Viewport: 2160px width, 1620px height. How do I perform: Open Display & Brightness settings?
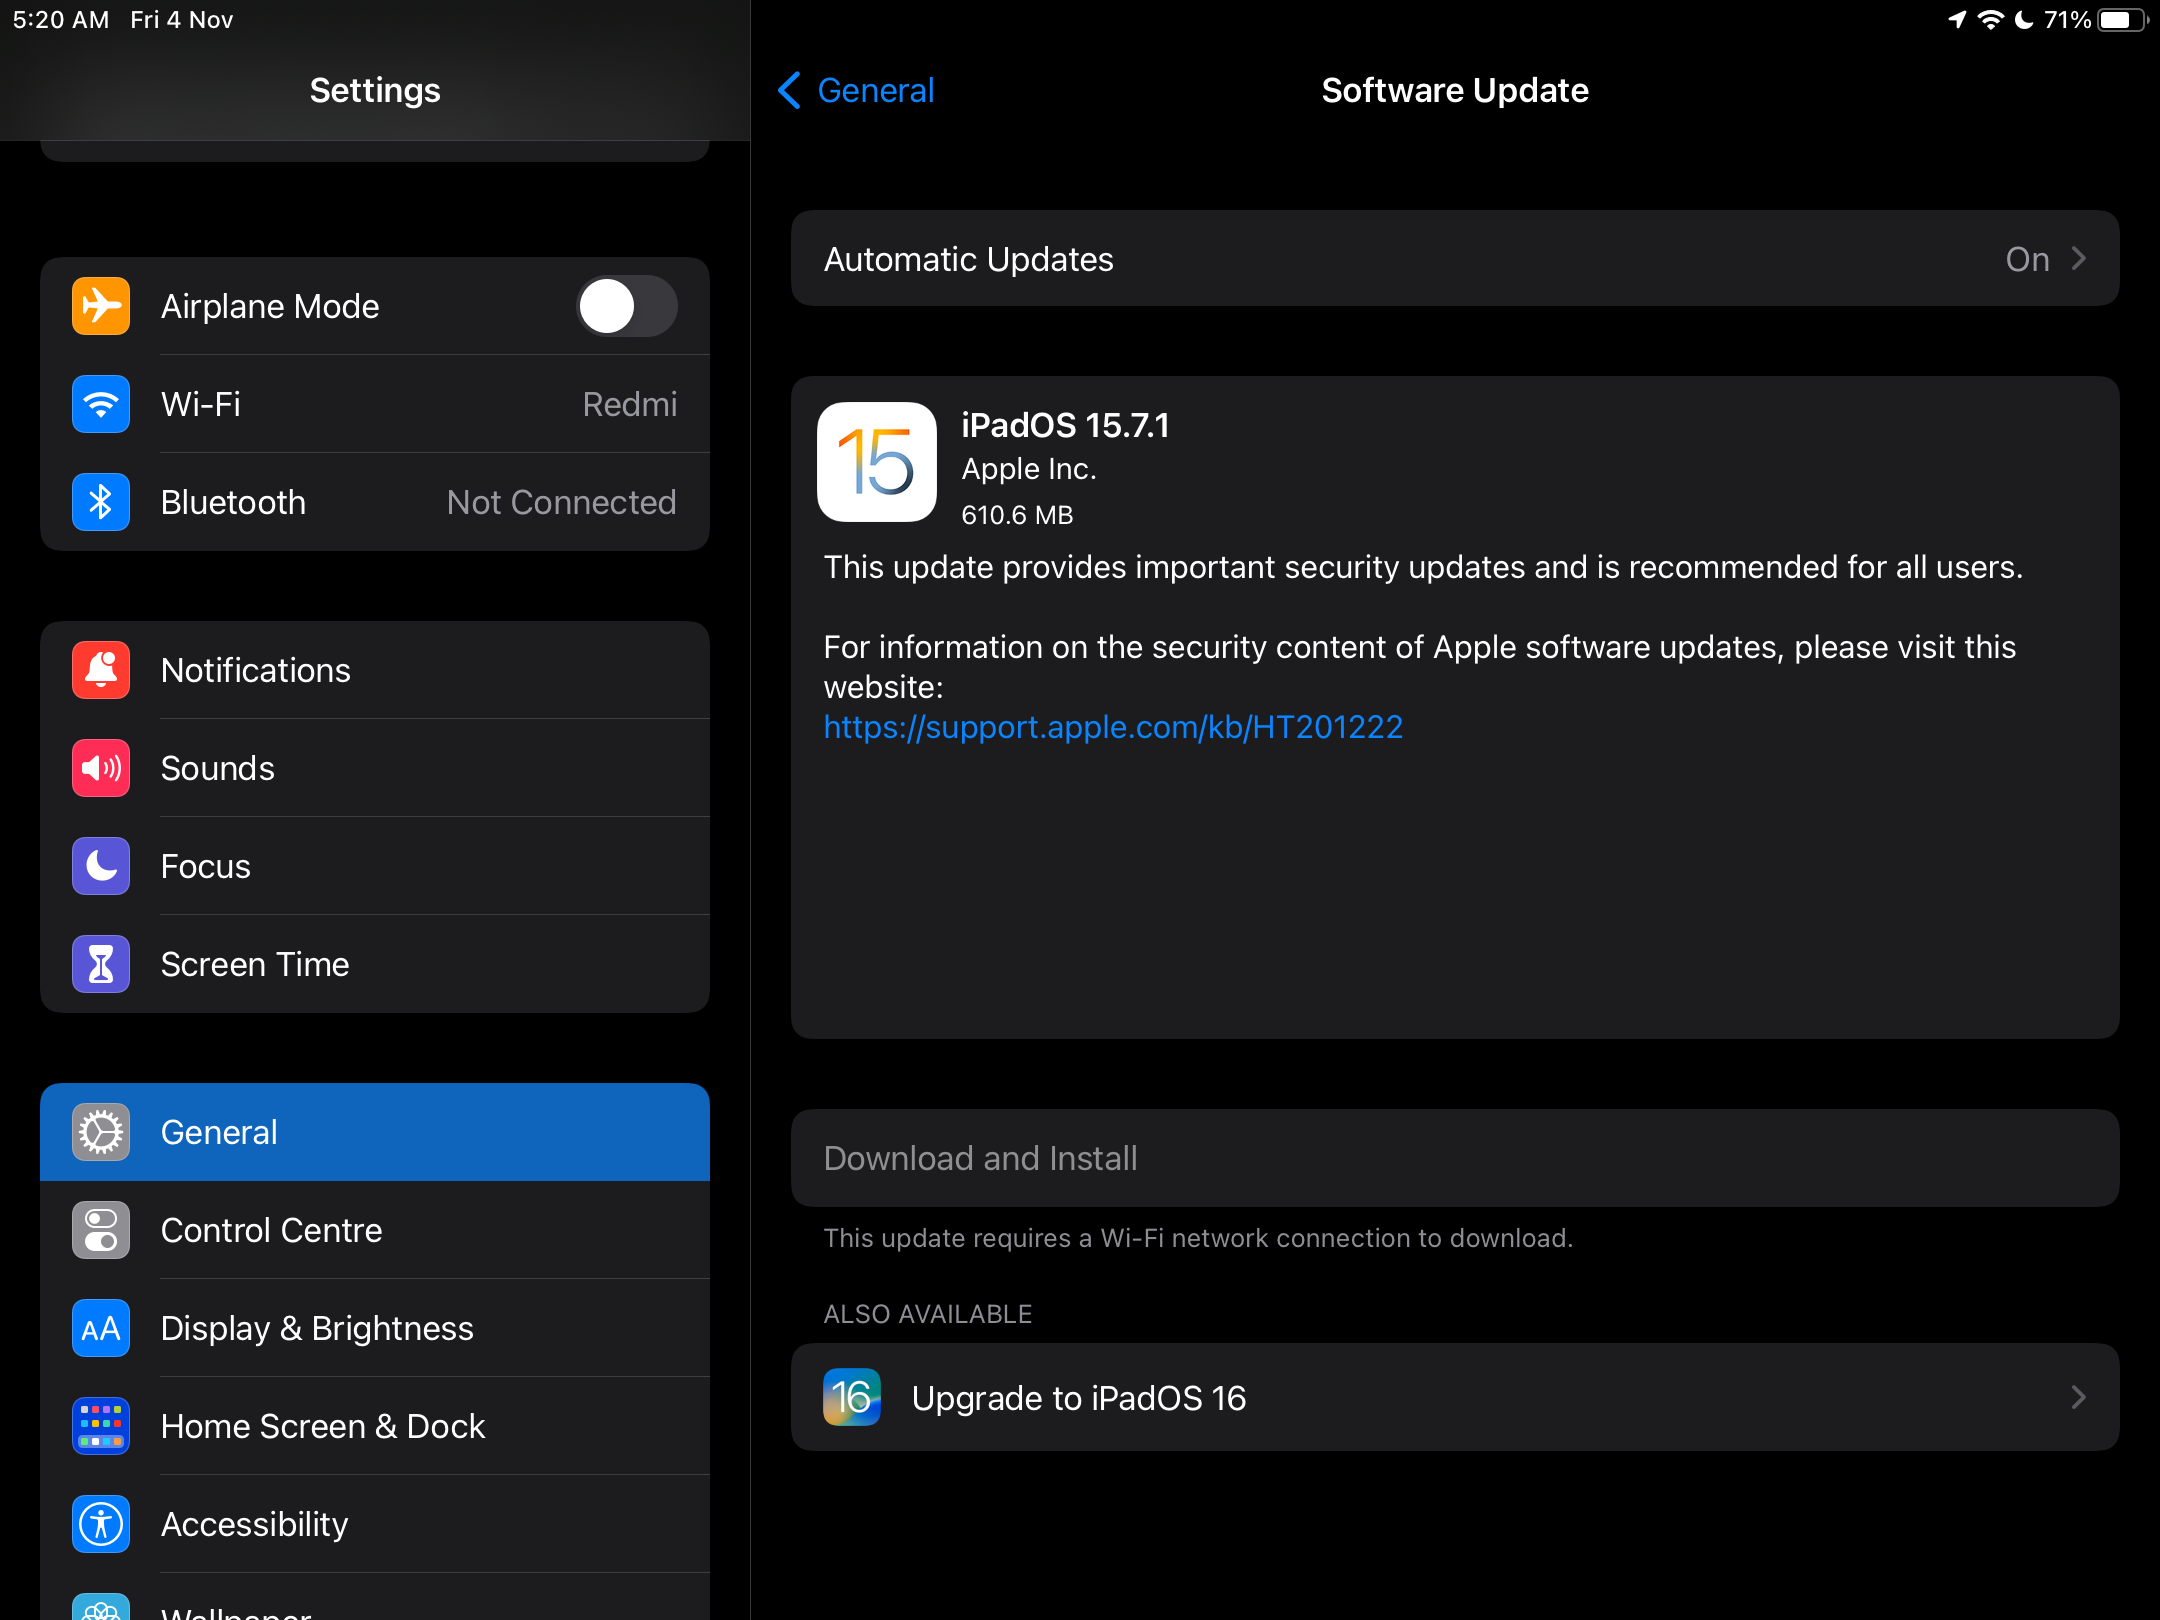click(x=317, y=1328)
